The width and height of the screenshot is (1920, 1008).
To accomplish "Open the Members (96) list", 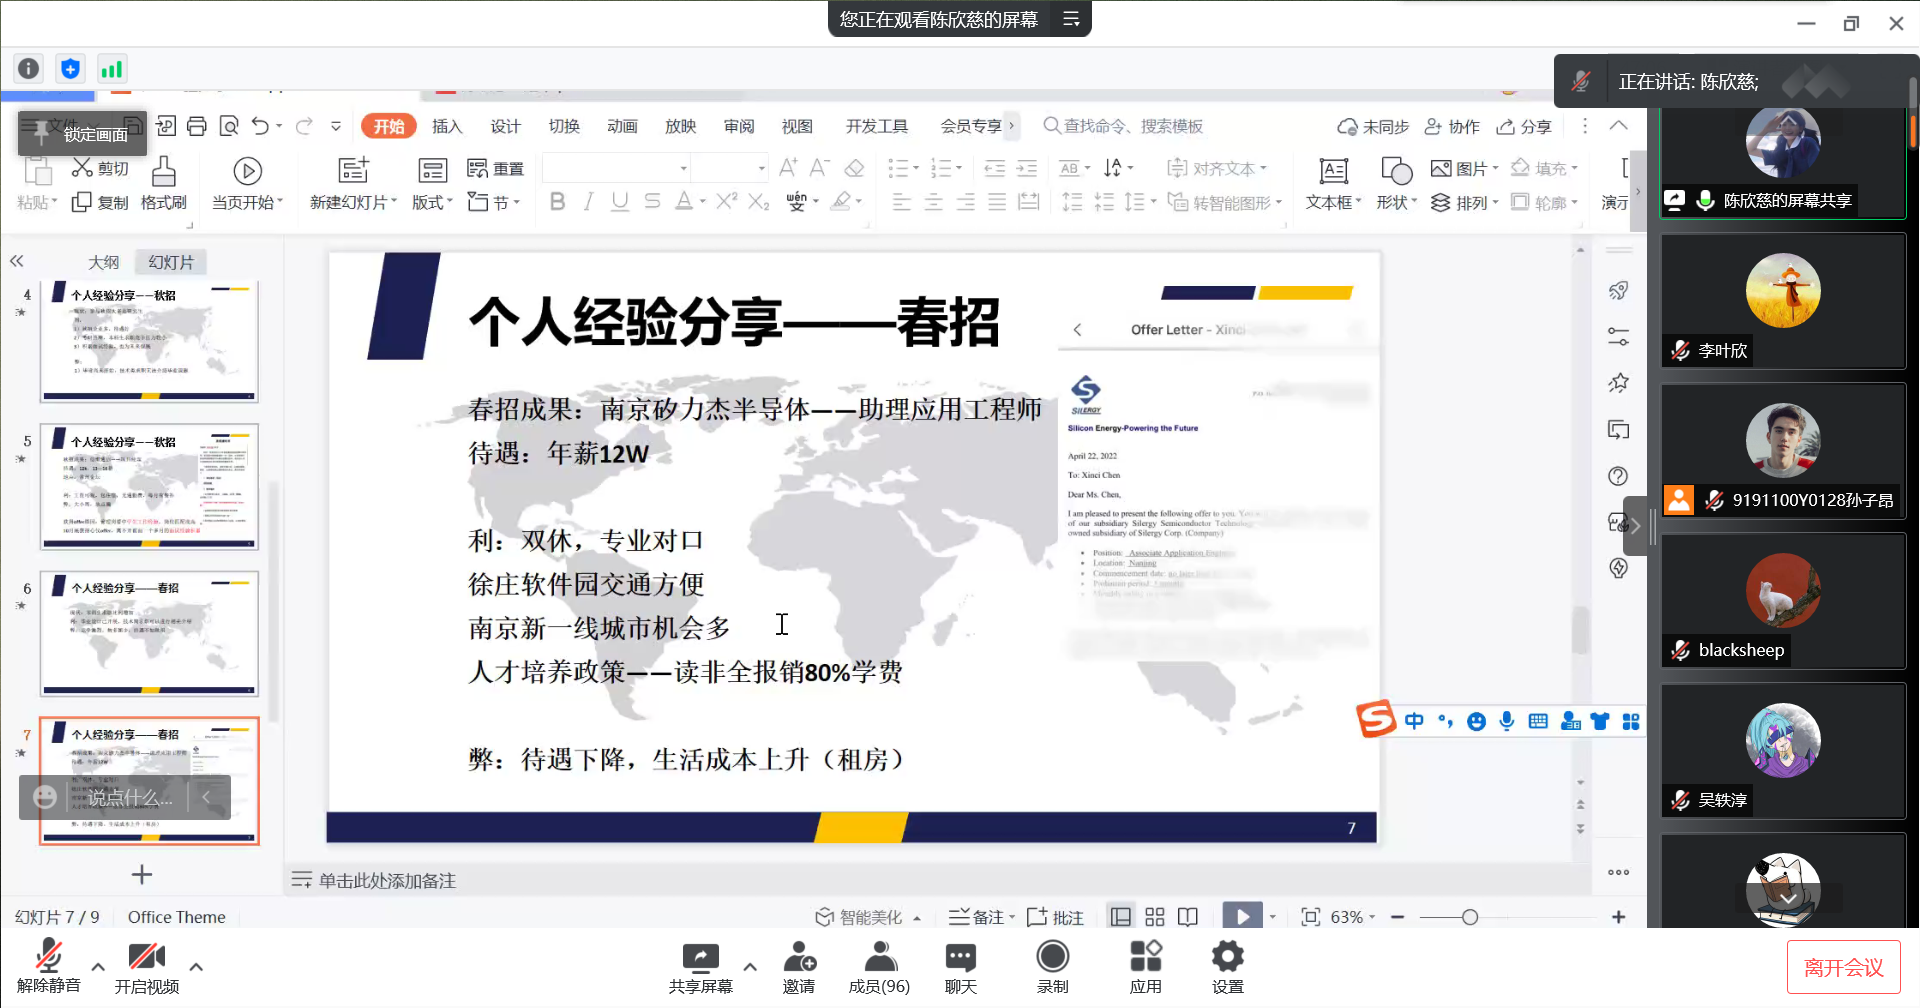I will [x=879, y=959].
